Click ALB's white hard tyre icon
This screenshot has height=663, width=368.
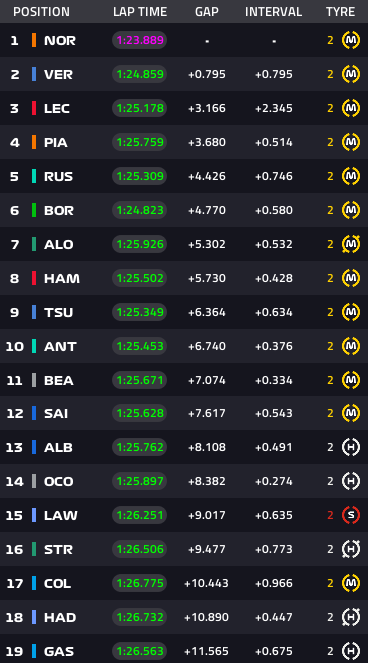(x=351, y=447)
